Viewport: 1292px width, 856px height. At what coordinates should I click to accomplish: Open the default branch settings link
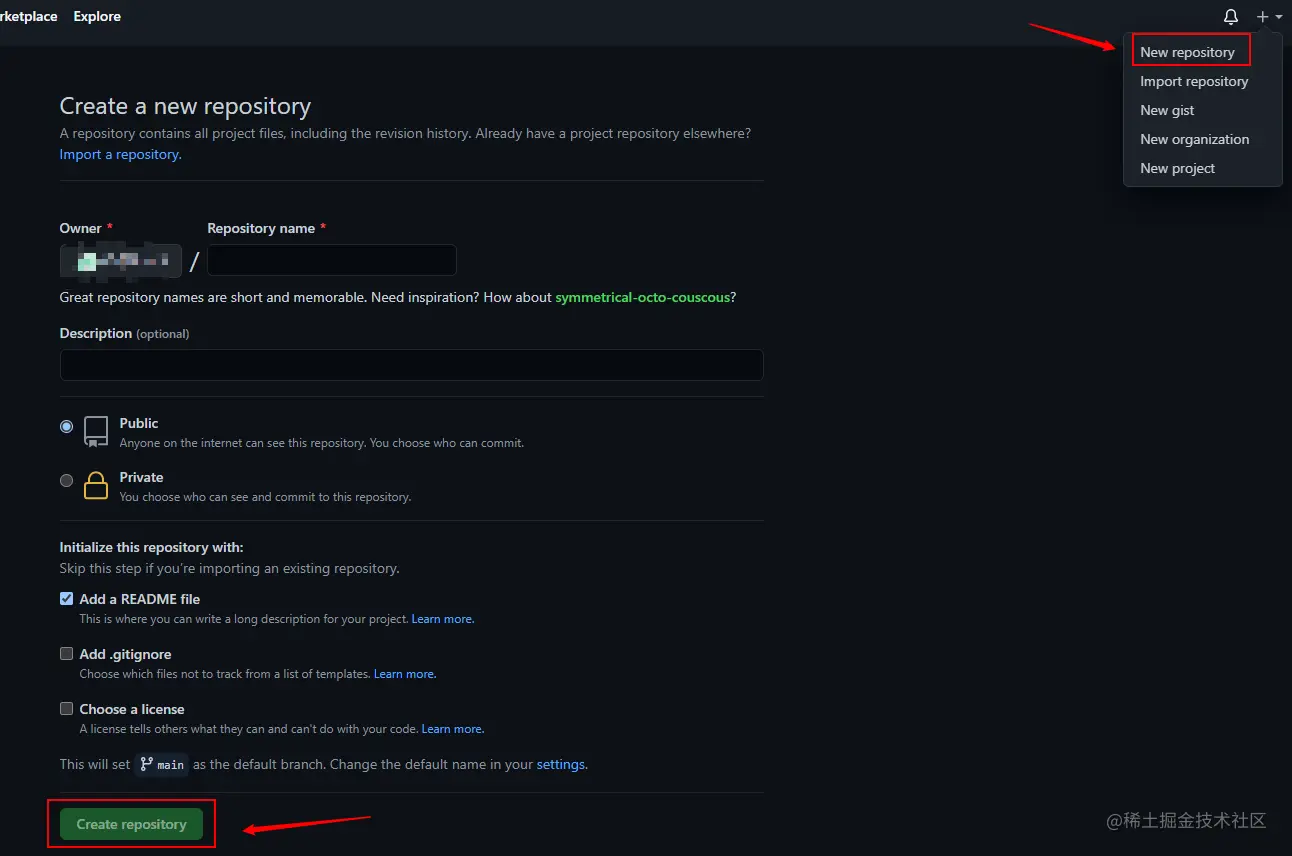pos(562,764)
